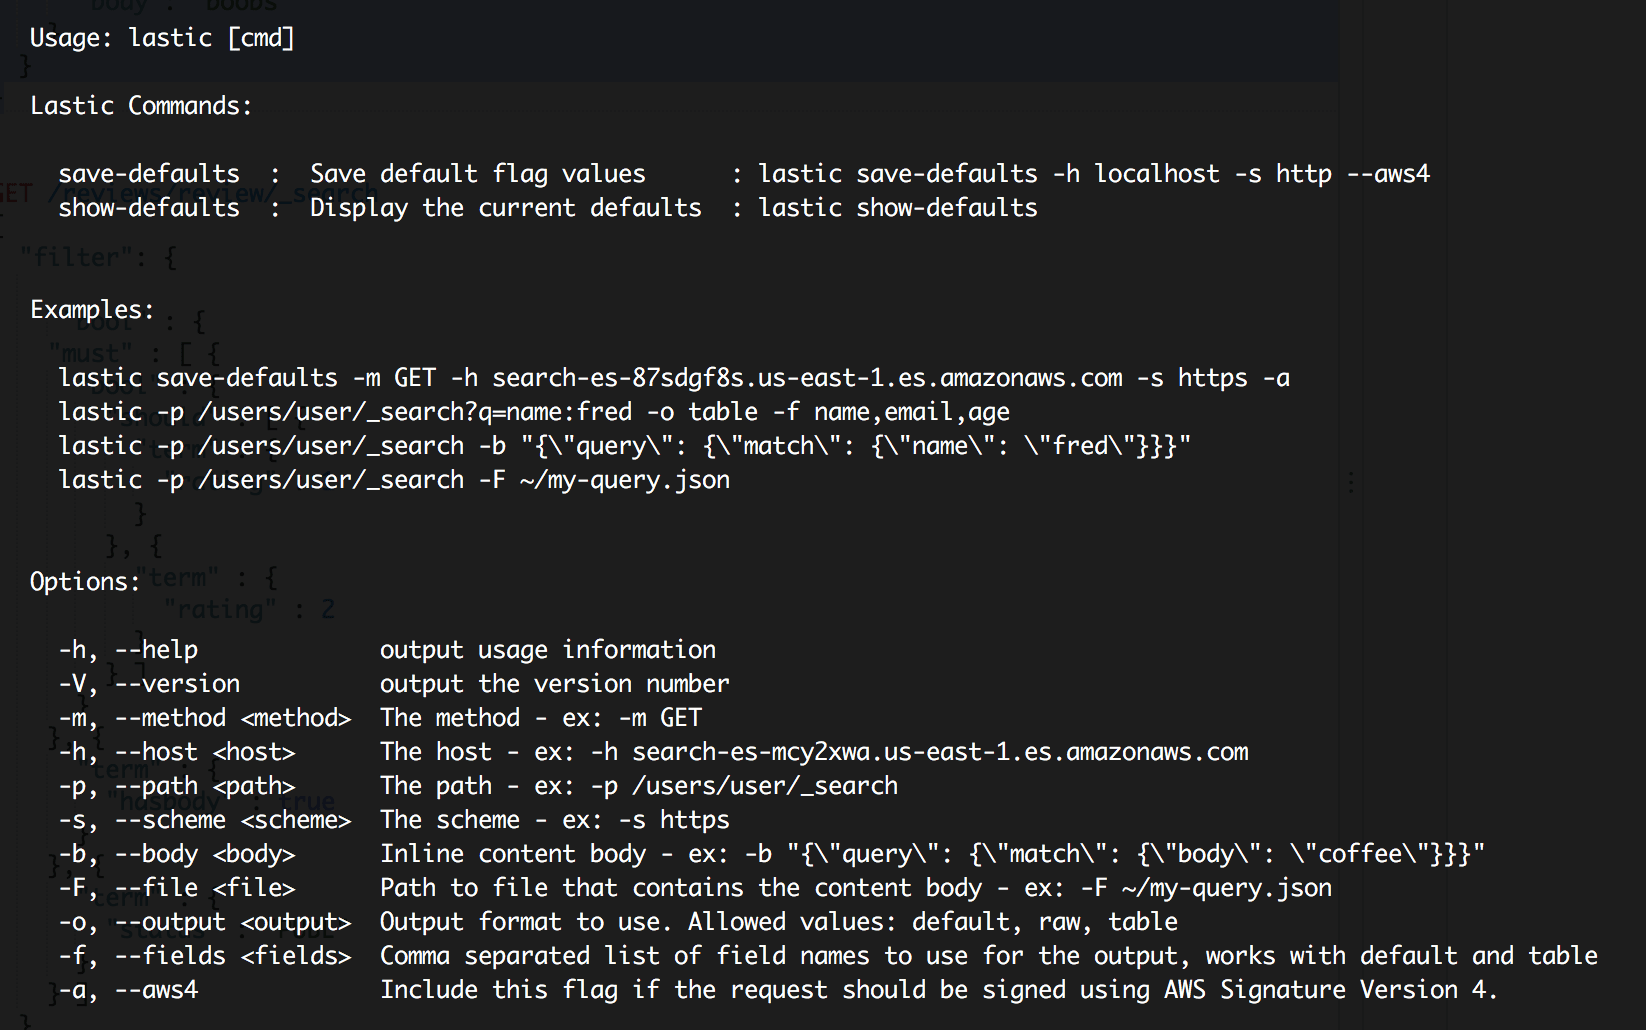Image resolution: width=1646 pixels, height=1030 pixels.
Task: Click the '-o, --output <output>' option
Action: tap(205, 922)
